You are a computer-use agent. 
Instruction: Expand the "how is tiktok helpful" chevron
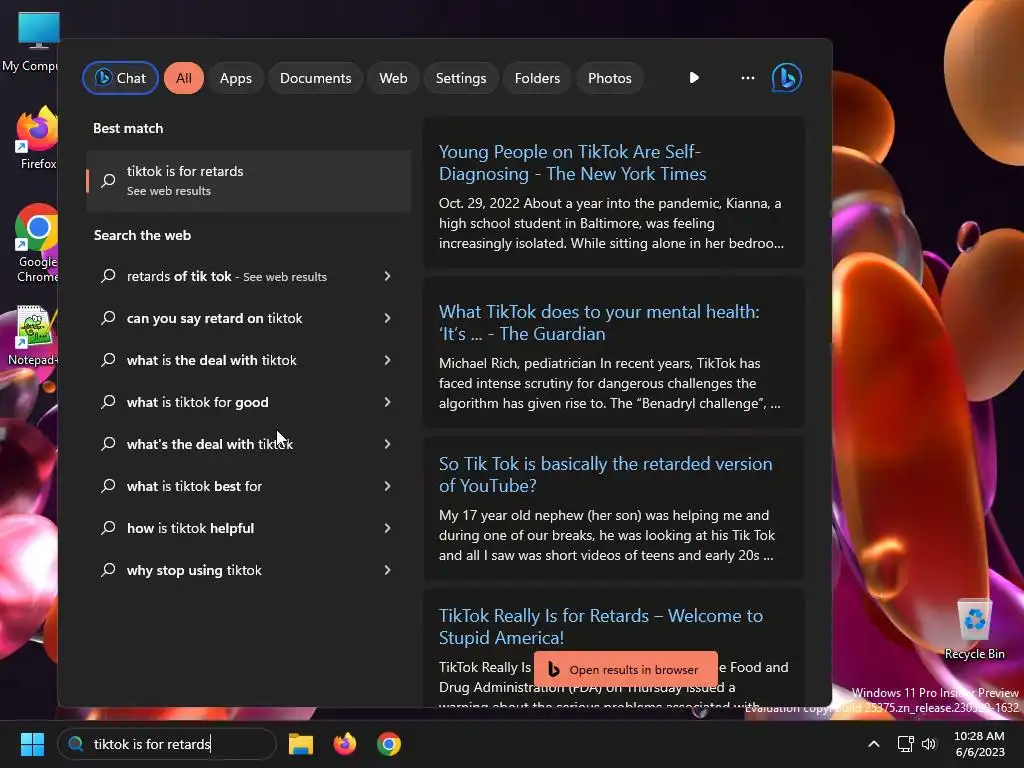[x=387, y=528]
